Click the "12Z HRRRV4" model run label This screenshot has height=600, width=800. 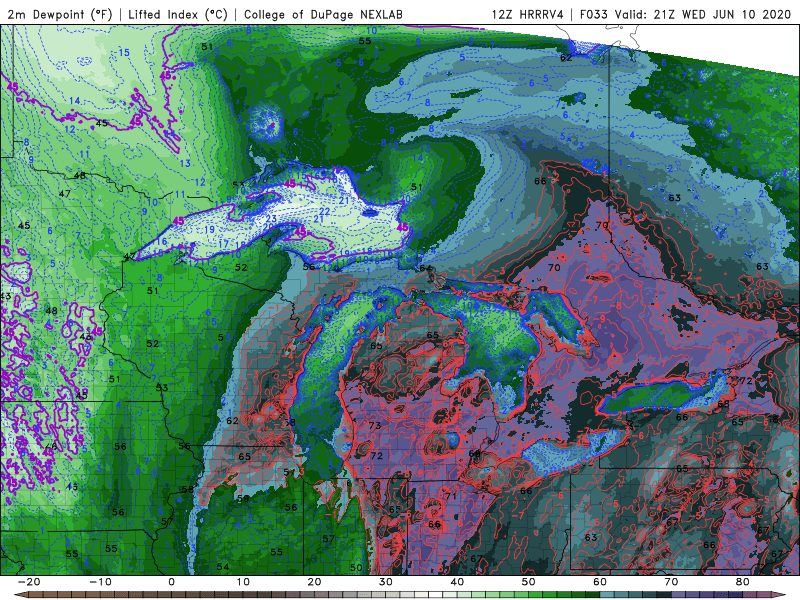[x=528, y=14]
